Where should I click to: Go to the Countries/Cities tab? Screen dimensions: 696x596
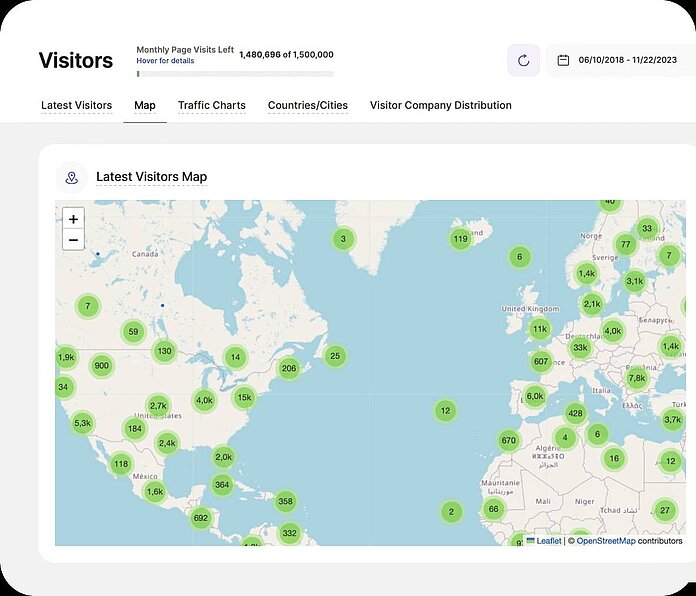(307, 105)
